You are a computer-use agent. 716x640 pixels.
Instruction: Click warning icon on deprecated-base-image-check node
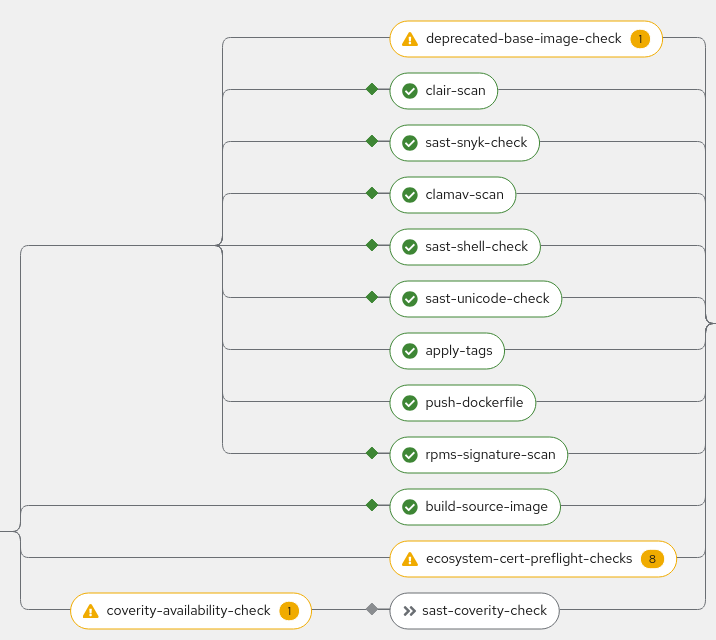click(x=409, y=39)
